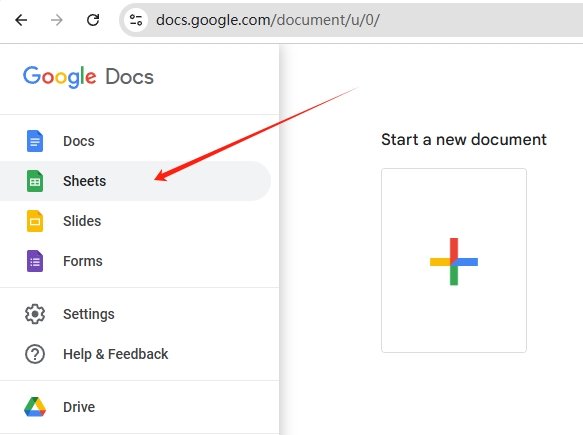583x435 pixels.
Task: Click the Help question mark icon
Action: (35, 354)
